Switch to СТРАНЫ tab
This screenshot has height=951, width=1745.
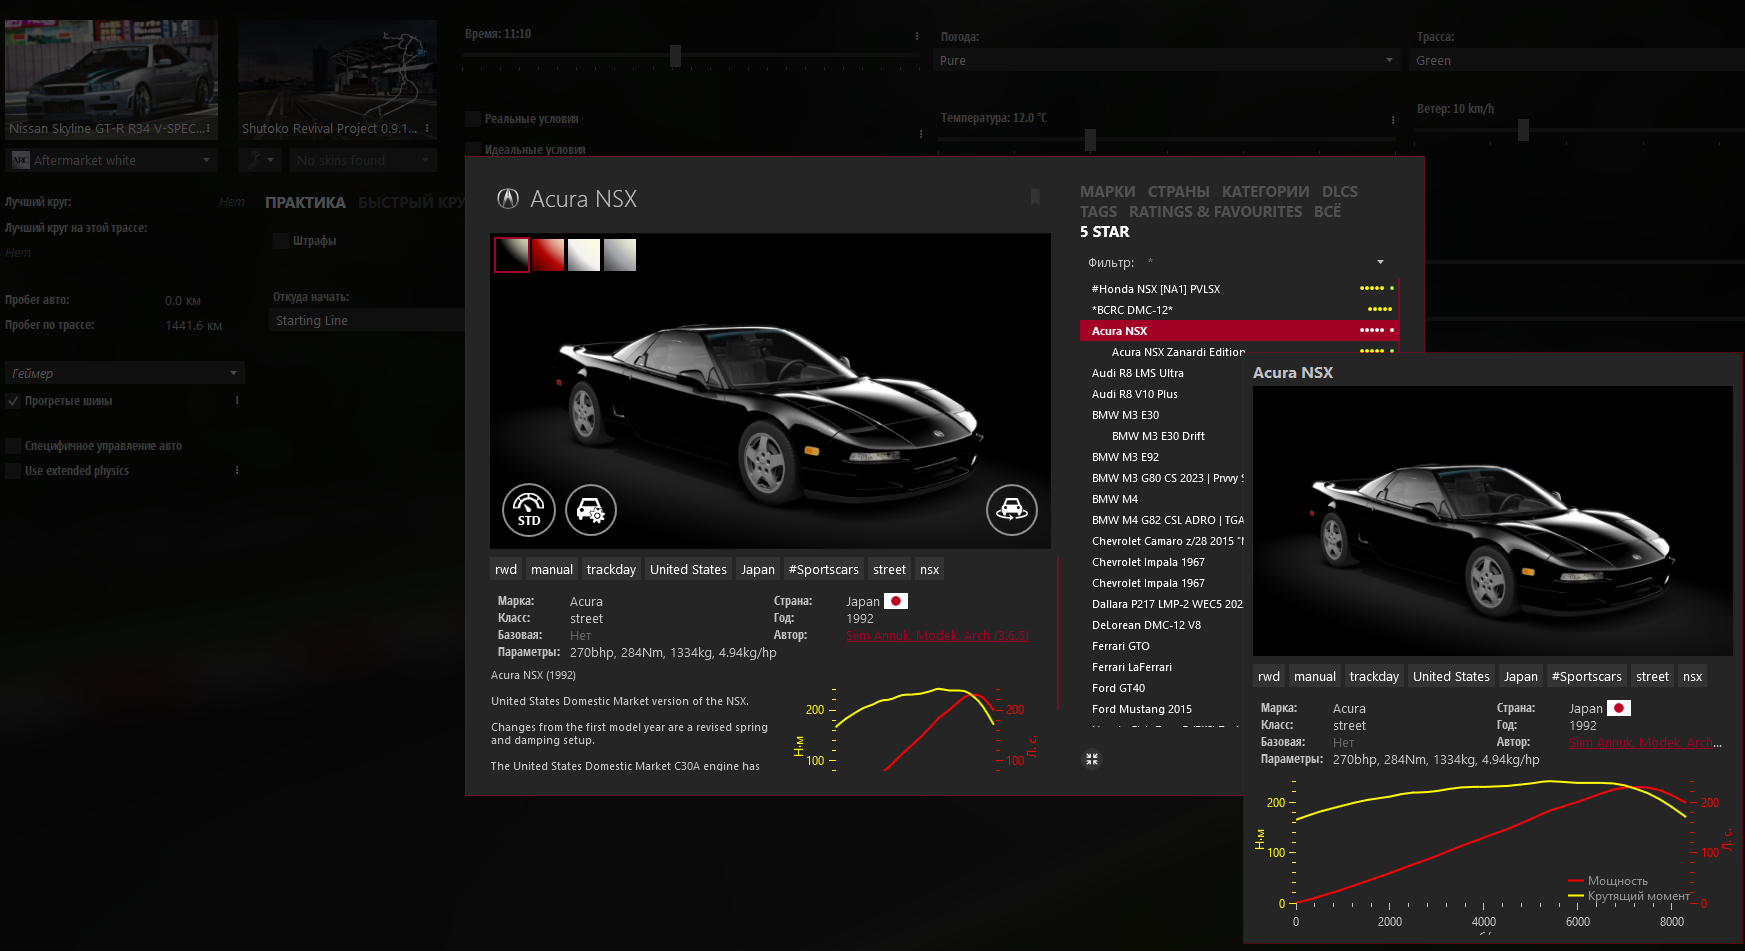click(x=1178, y=192)
